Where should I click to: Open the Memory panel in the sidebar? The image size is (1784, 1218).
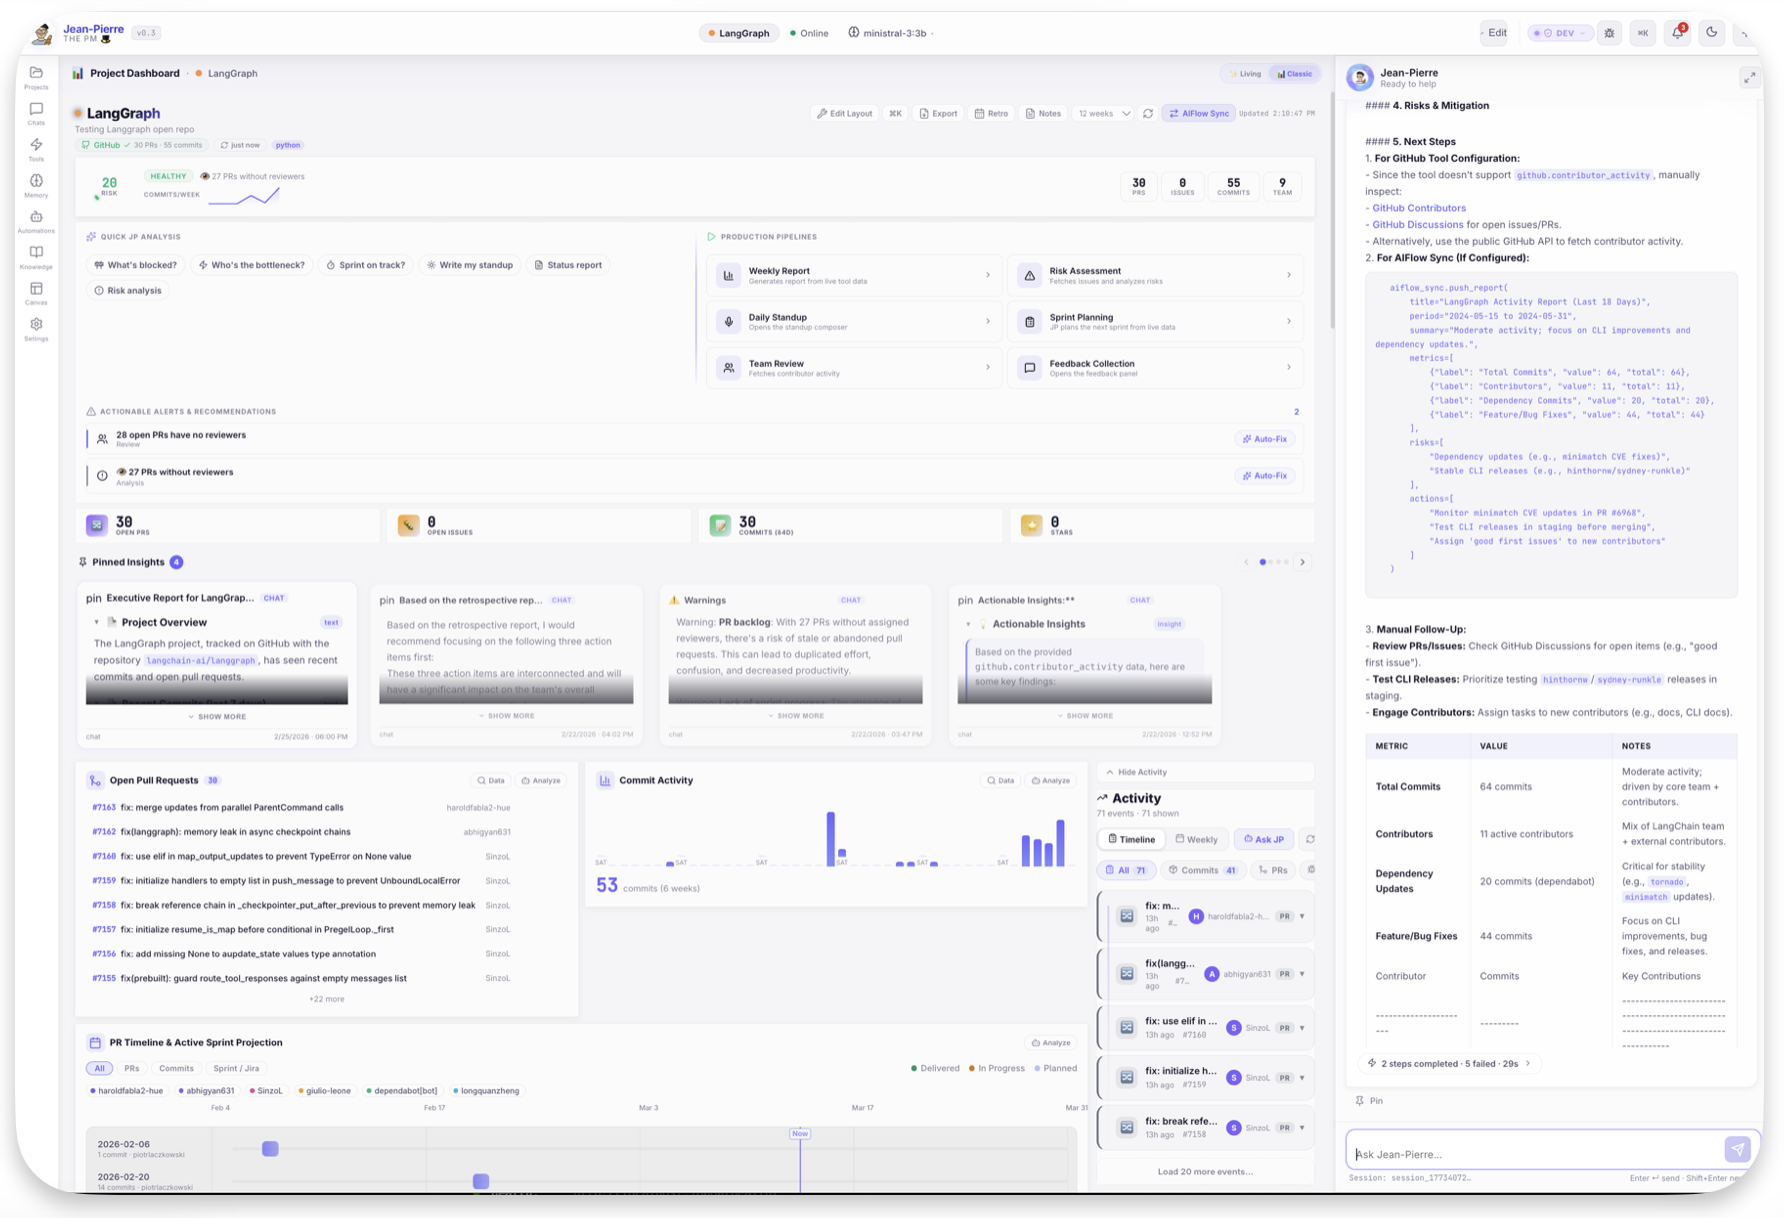pos(36,185)
